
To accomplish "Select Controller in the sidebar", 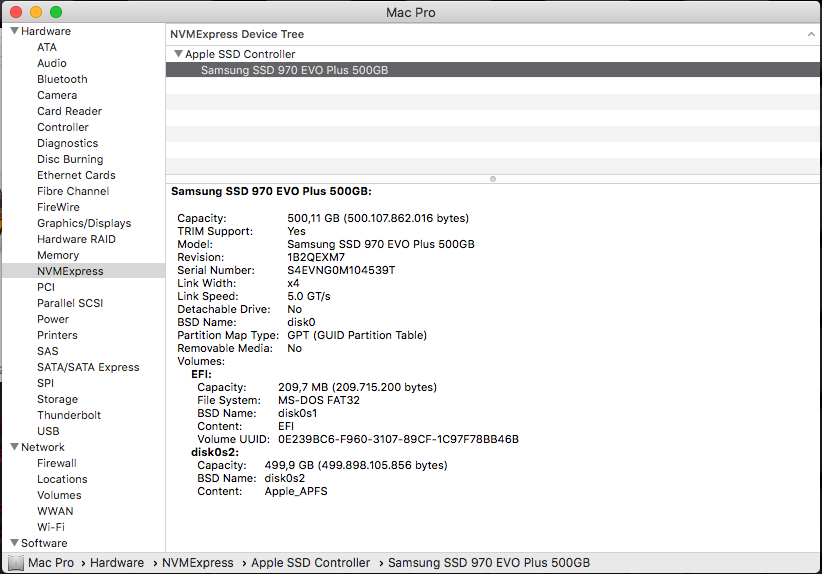I will coord(63,127).
